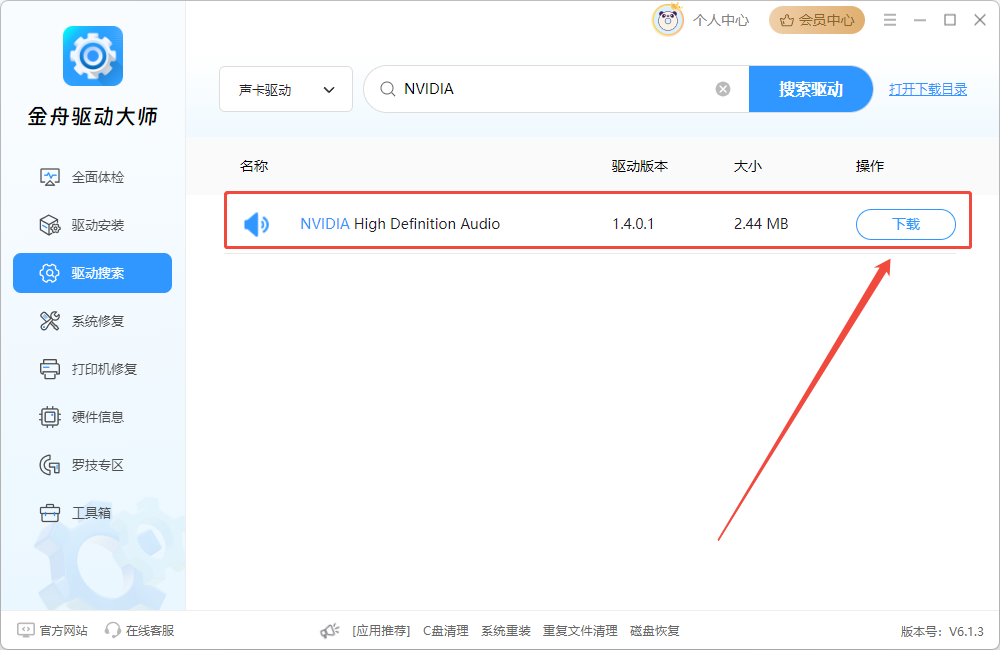1000x650 pixels.
Task: Click the 打开下载目录 link
Action: [x=928, y=89]
